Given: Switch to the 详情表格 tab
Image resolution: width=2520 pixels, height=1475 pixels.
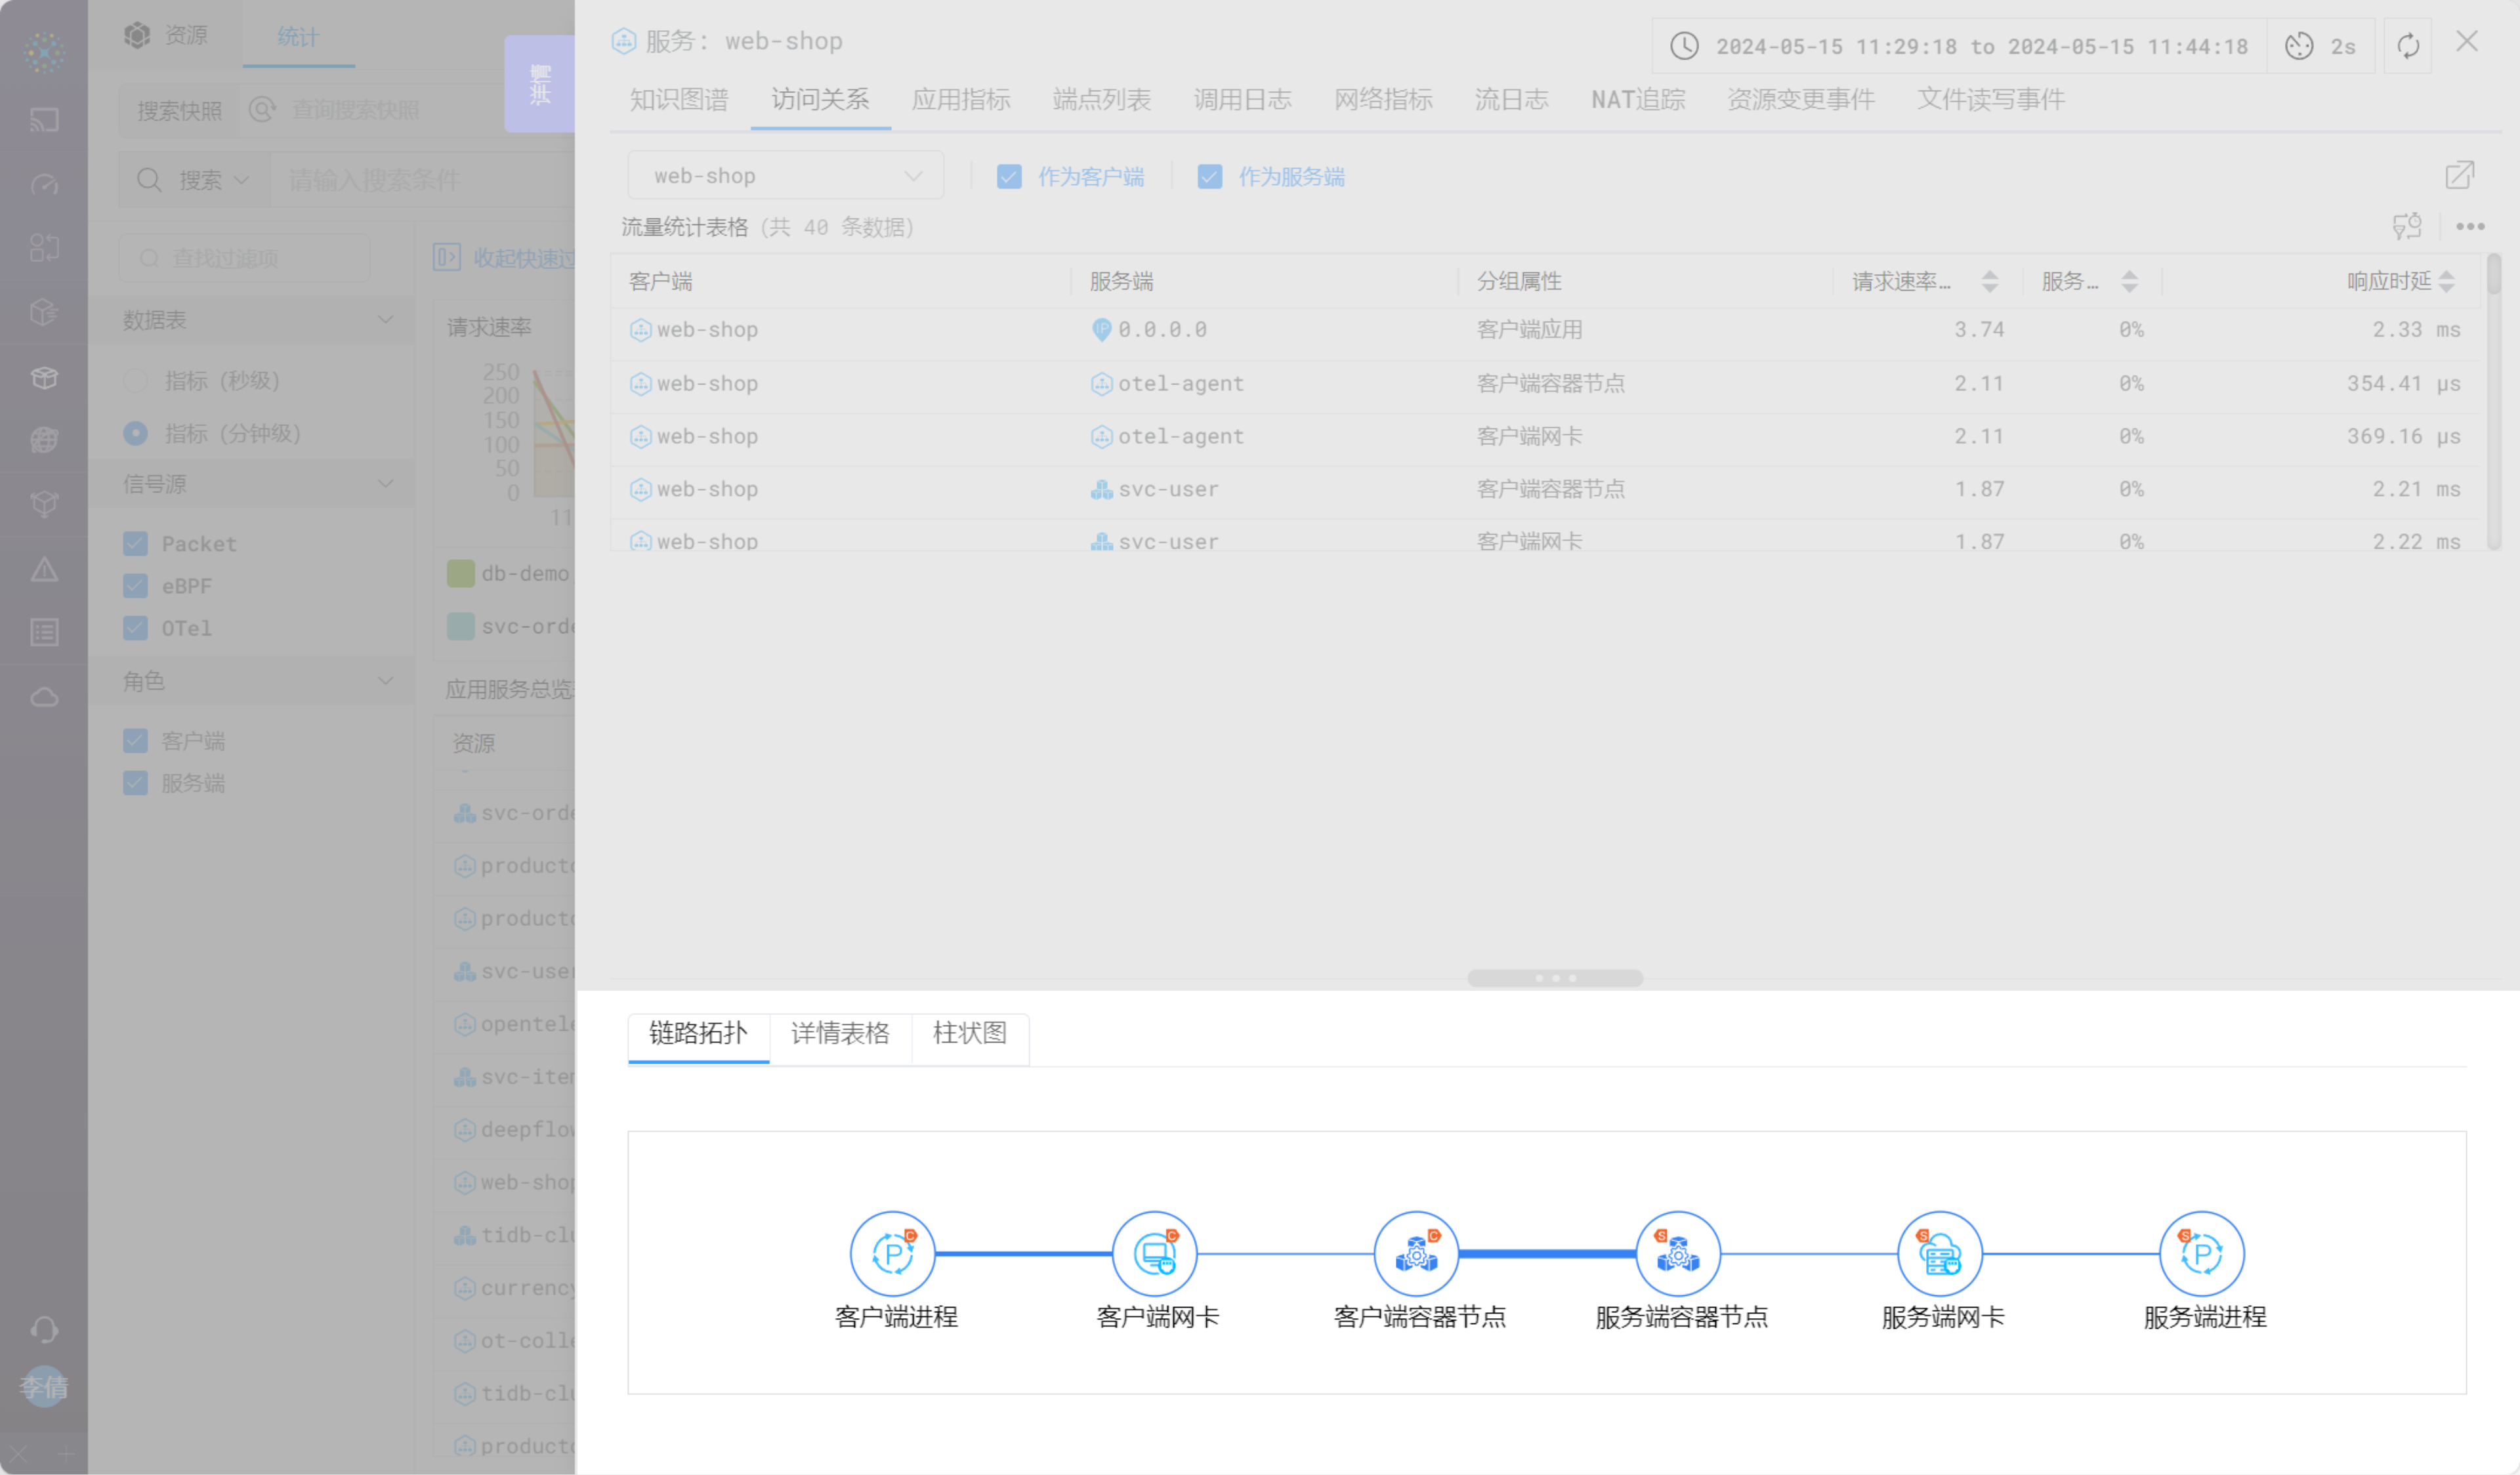Looking at the screenshot, I should (840, 1033).
